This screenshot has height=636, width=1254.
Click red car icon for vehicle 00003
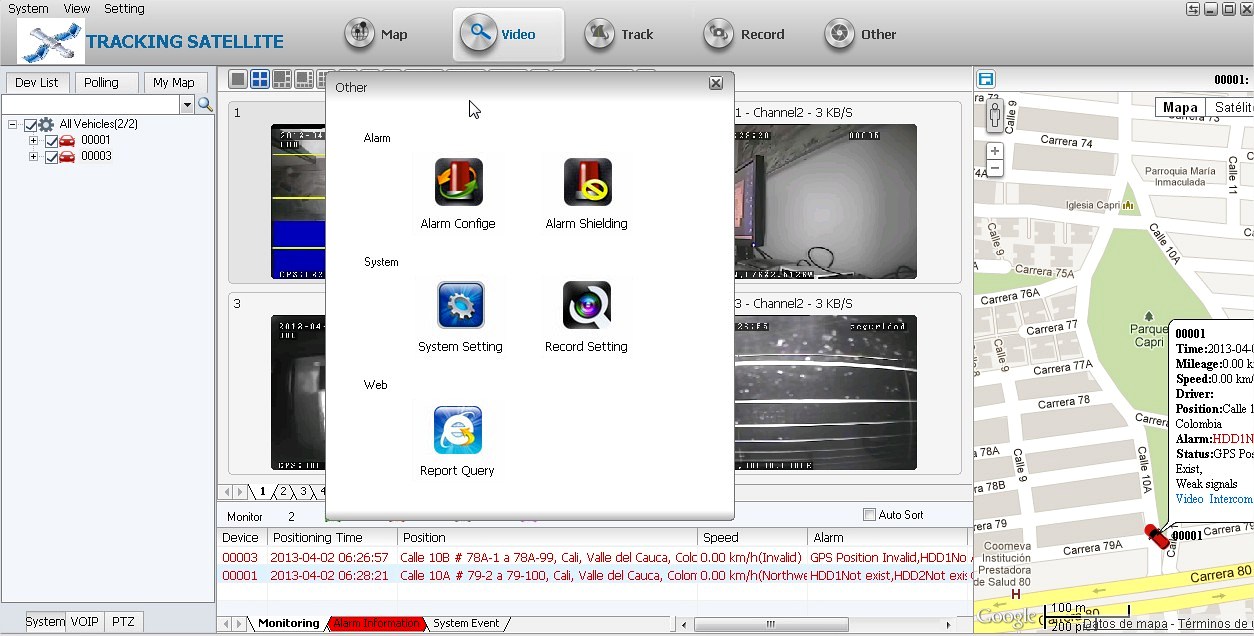click(67, 157)
